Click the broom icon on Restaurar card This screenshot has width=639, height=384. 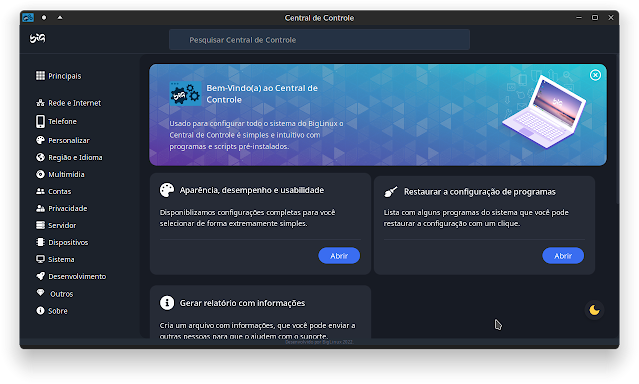coord(391,192)
